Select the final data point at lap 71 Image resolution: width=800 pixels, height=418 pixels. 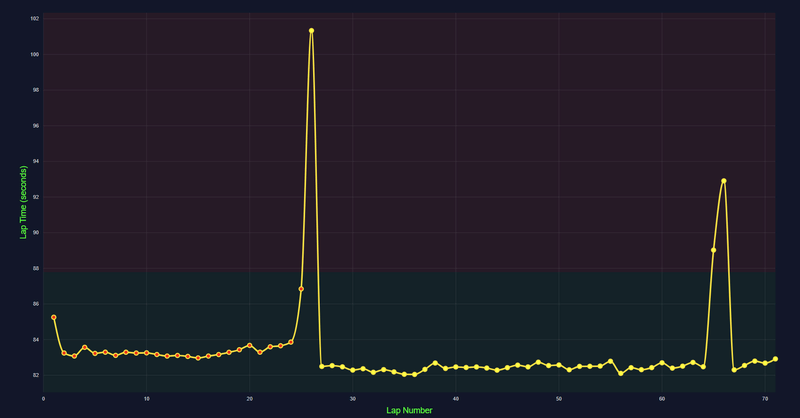(775, 359)
